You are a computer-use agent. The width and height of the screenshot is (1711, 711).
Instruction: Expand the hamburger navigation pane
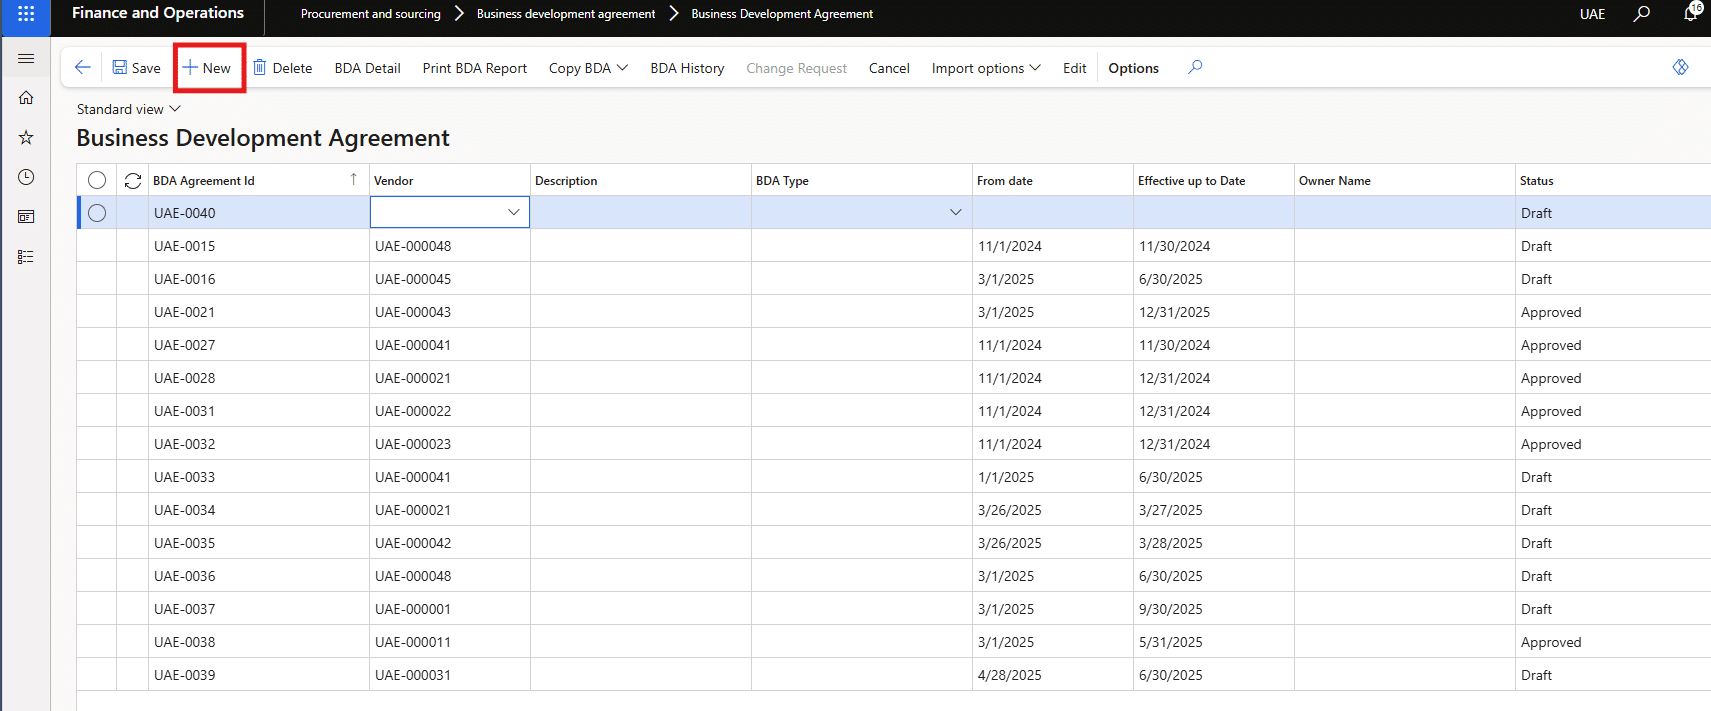[26, 59]
